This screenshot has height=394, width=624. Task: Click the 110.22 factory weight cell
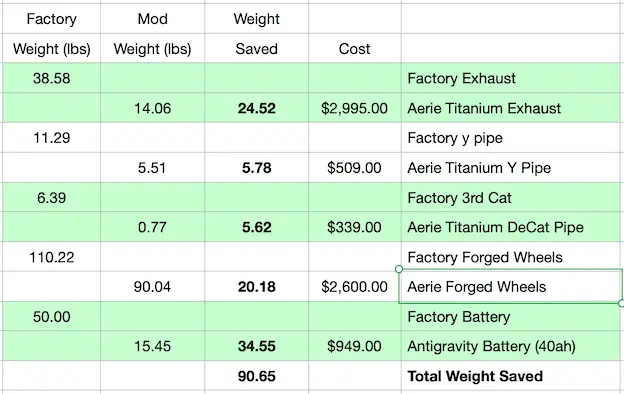point(51,257)
